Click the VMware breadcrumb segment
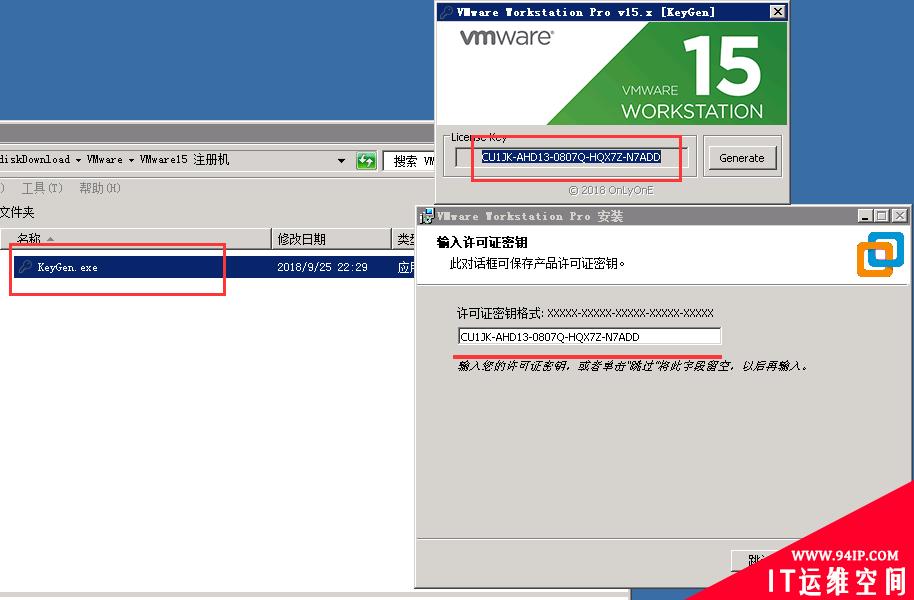The height and width of the screenshot is (600, 914). (x=105, y=160)
